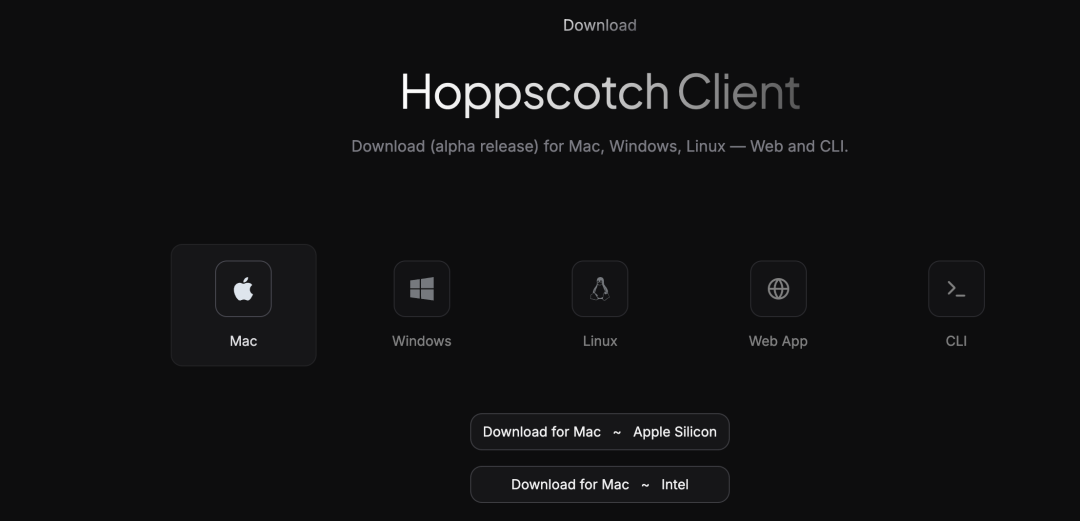
Task: Click the 'Download' heading text at top
Action: pyautogui.click(x=600, y=25)
